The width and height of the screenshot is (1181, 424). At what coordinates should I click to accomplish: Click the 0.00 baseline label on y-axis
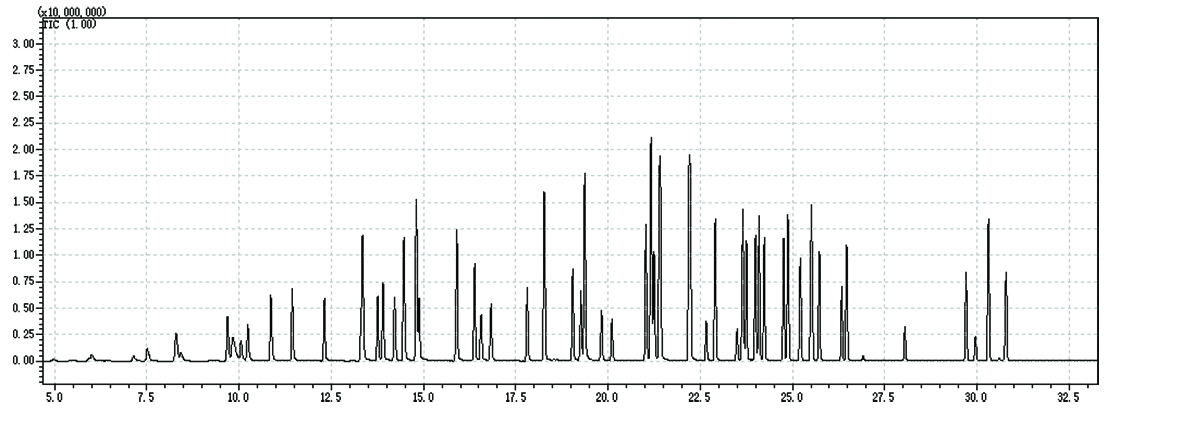coord(22,360)
